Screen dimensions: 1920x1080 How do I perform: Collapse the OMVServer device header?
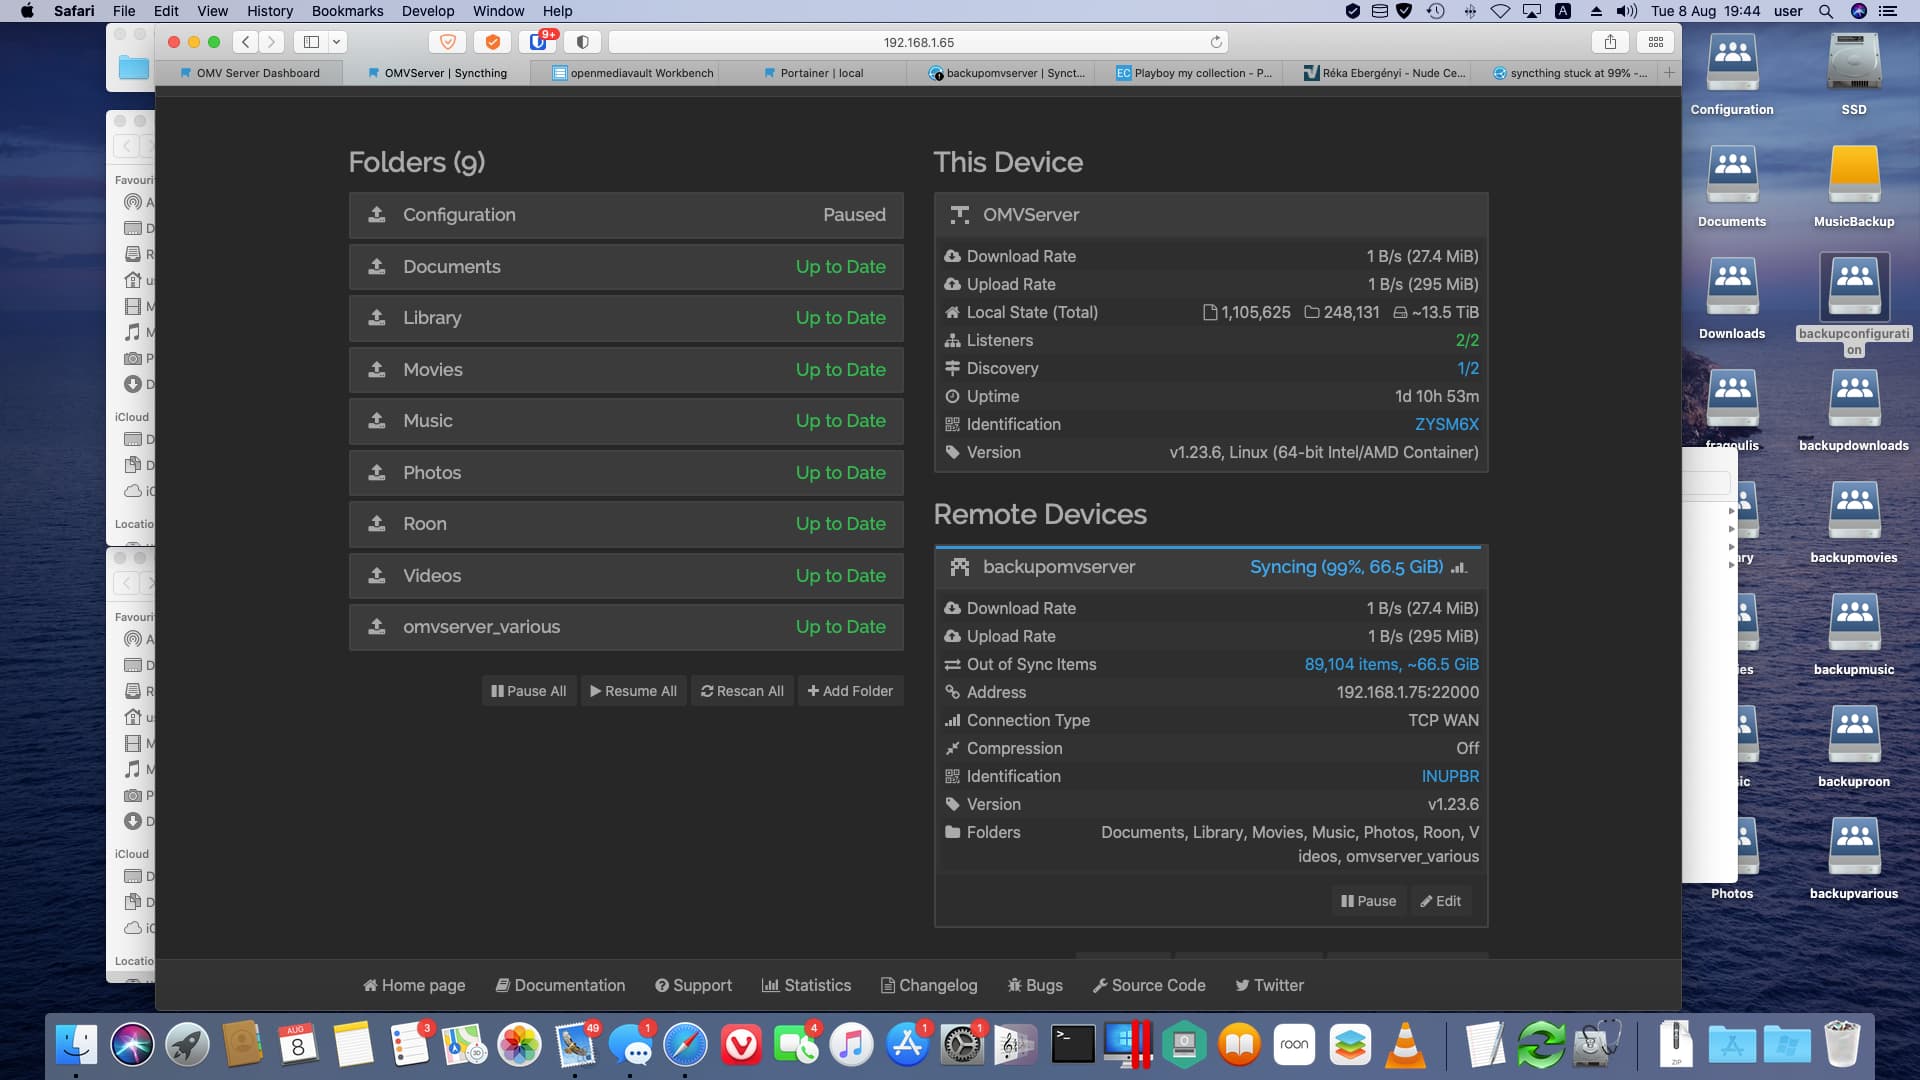[1211, 215]
